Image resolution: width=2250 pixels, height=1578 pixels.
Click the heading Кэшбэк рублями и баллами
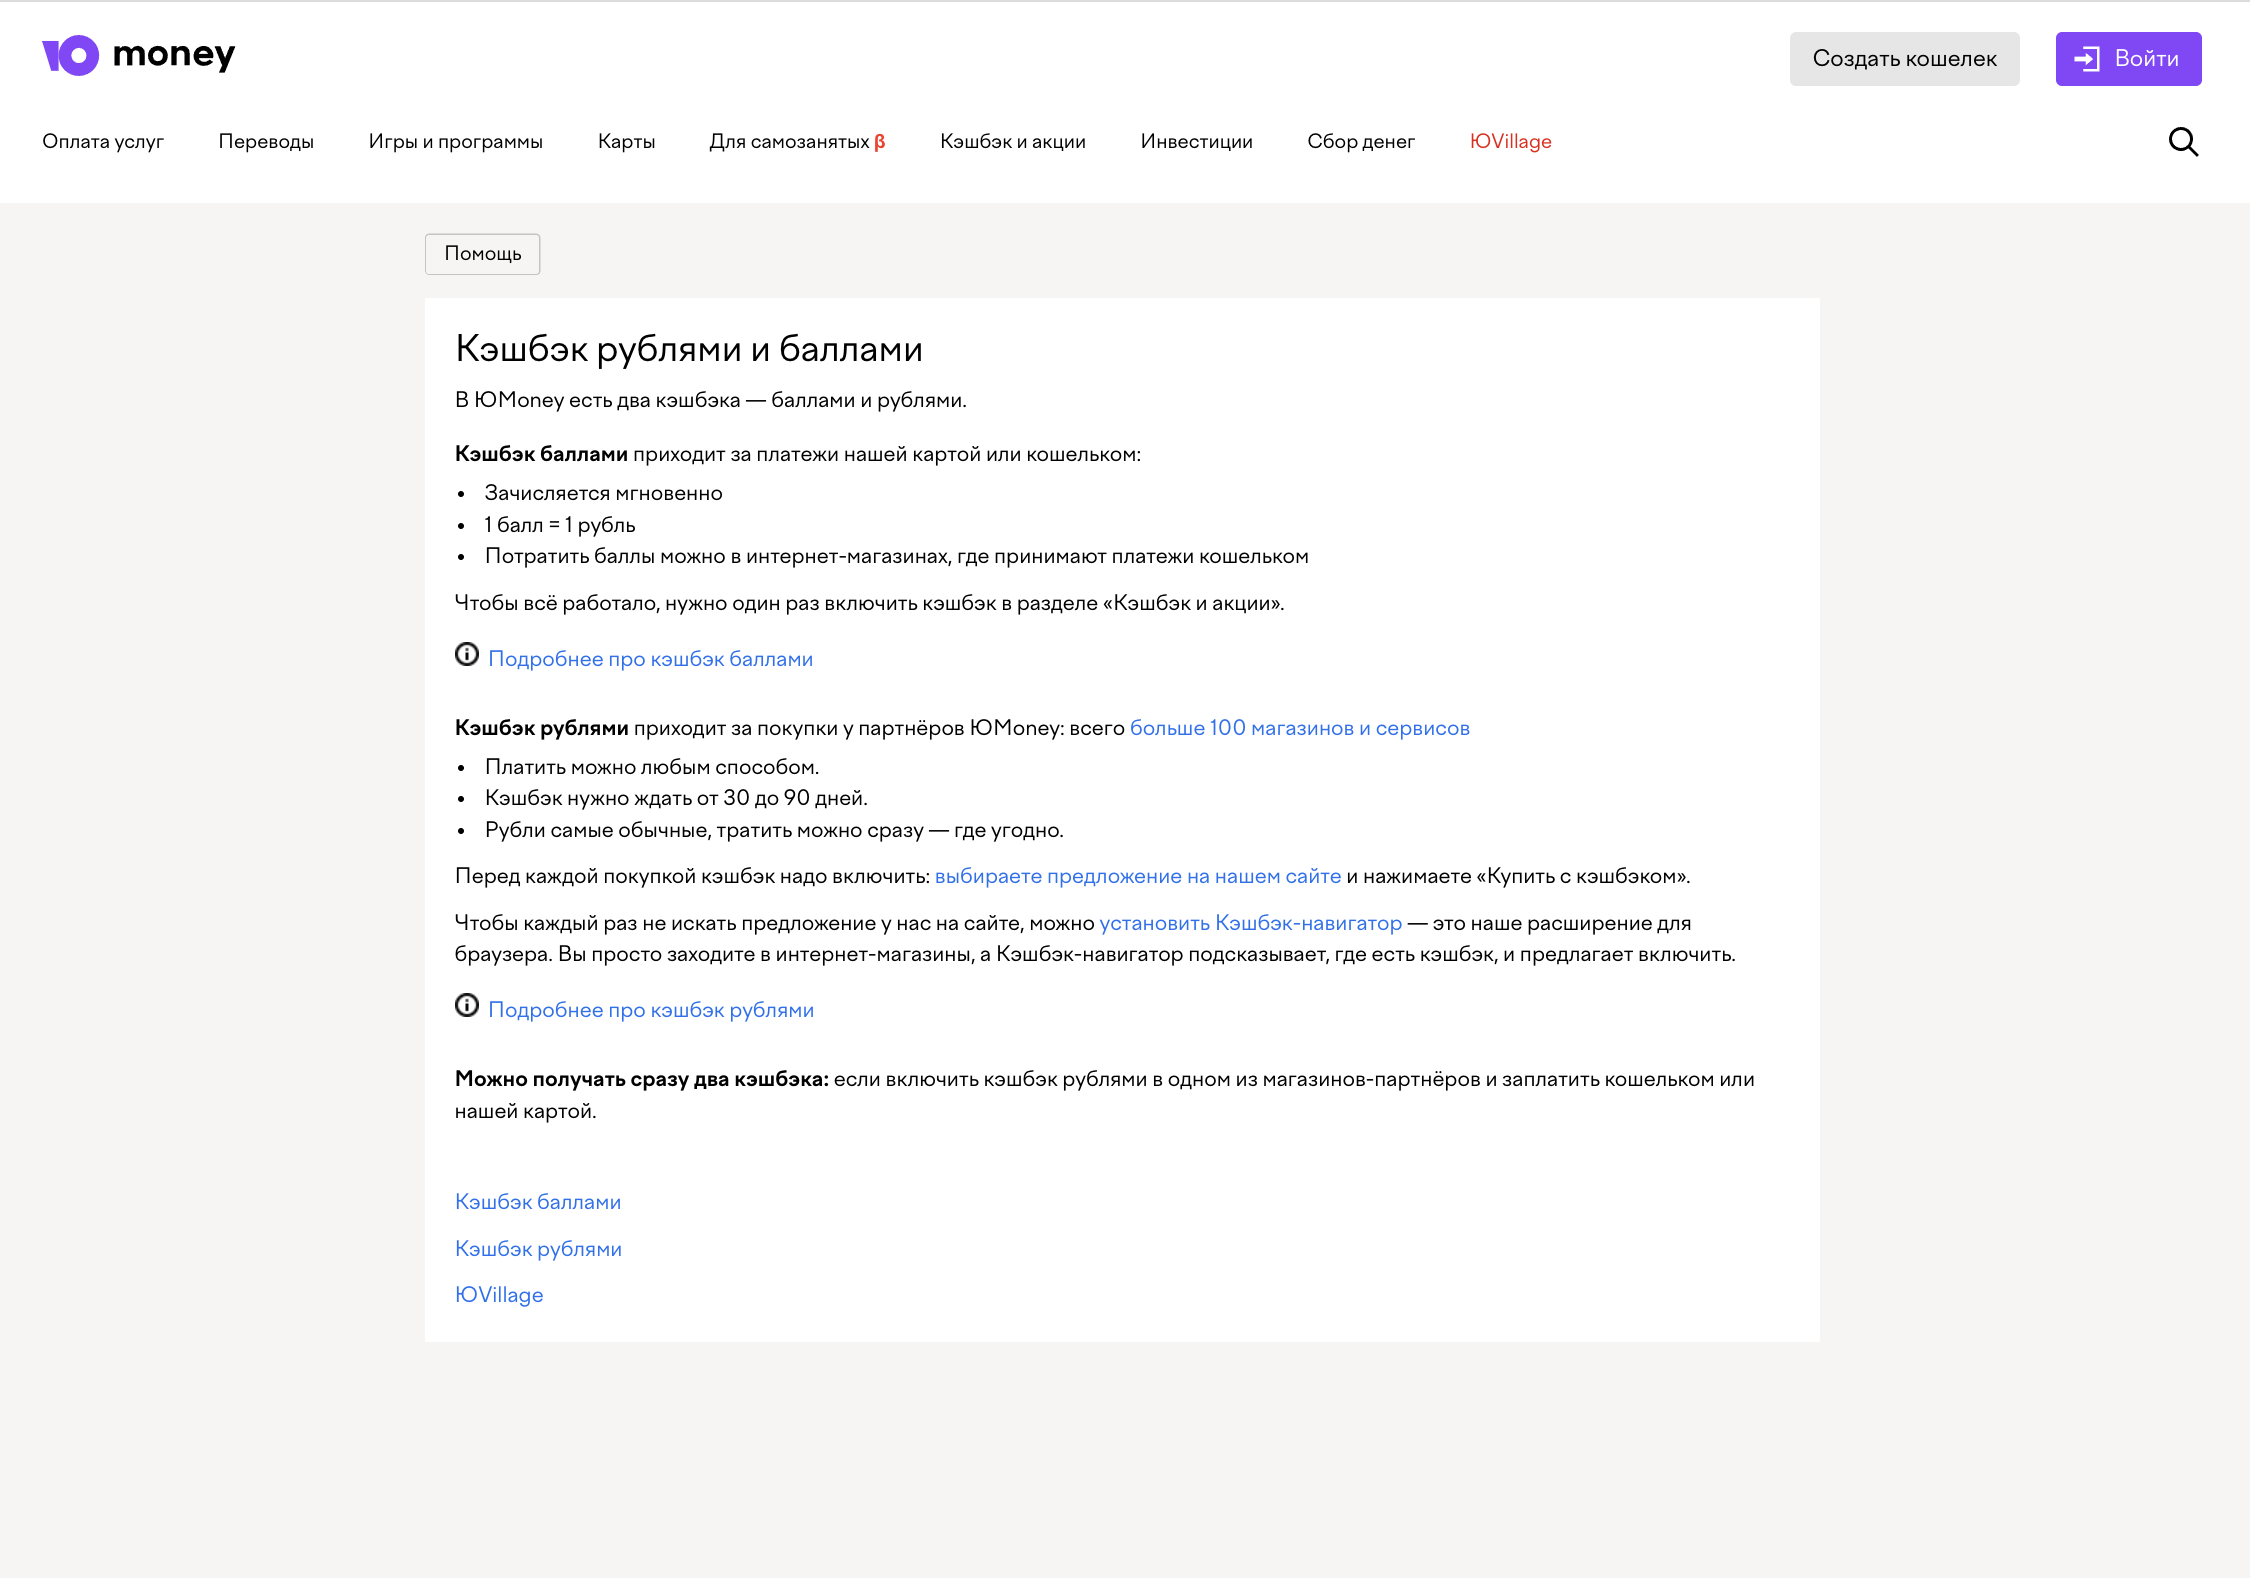coord(689,349)
